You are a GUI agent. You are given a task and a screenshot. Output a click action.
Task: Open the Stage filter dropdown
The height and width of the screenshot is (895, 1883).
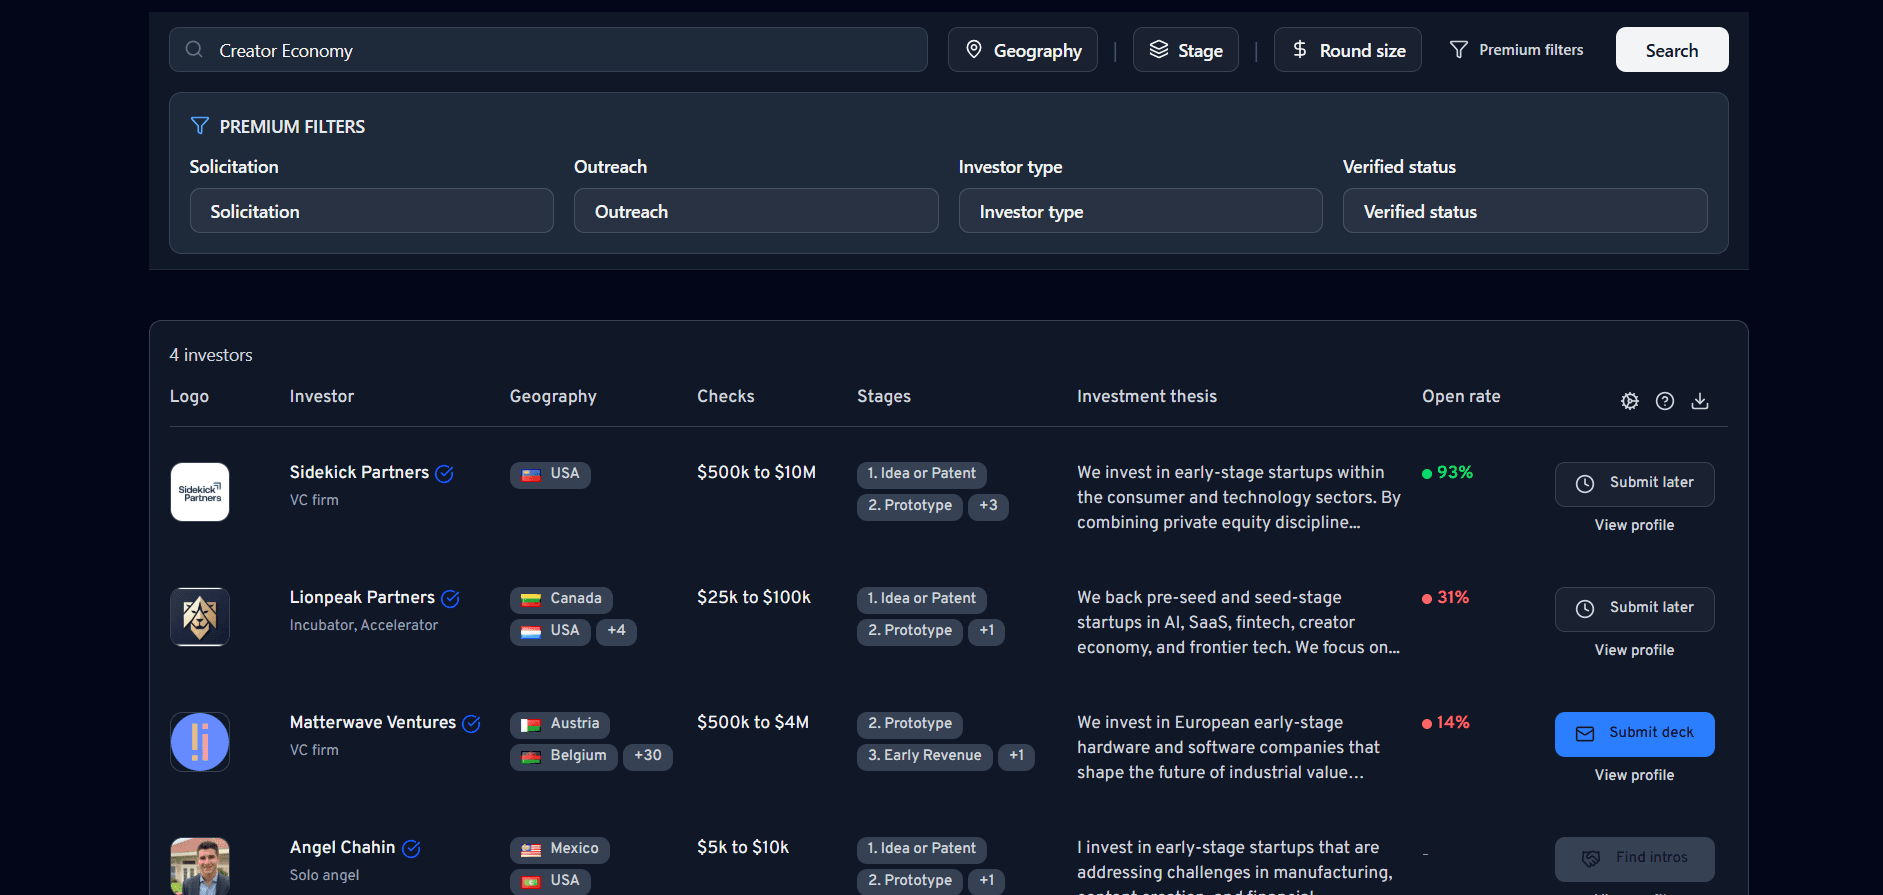[x=1186, y=50]
